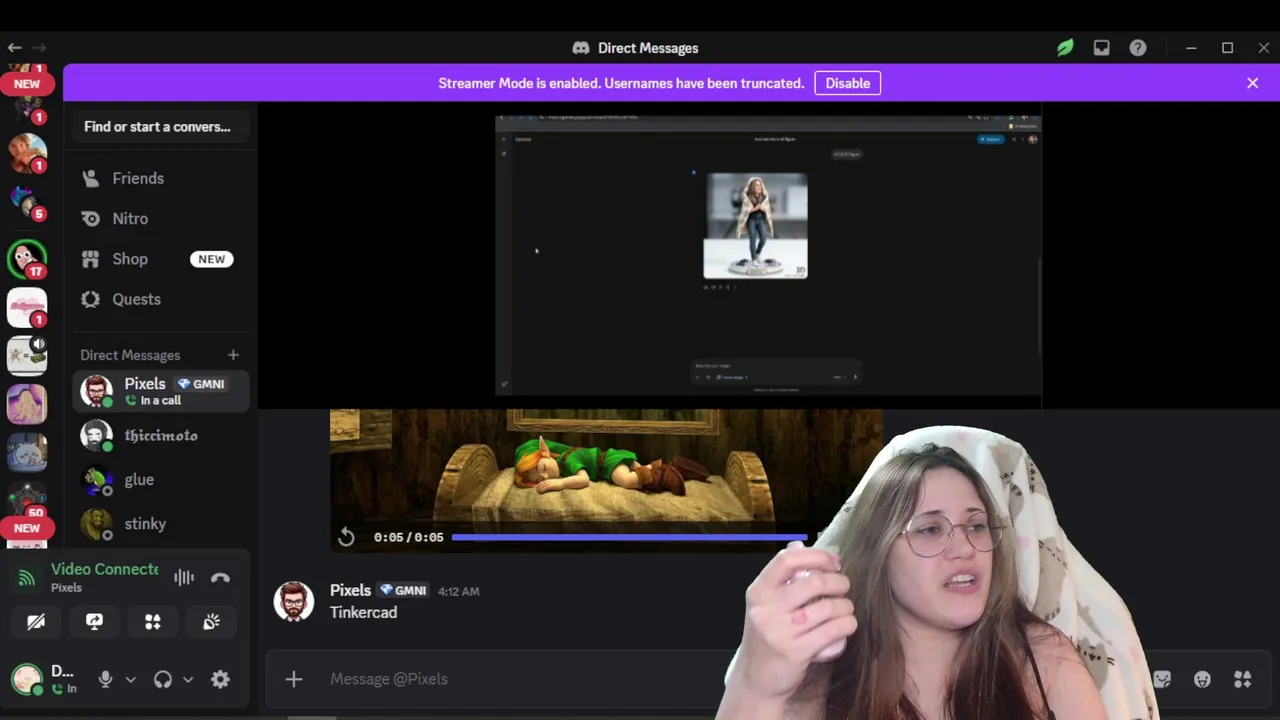Click the GMNI tag next to Pixels message

(x=403, y=590)
